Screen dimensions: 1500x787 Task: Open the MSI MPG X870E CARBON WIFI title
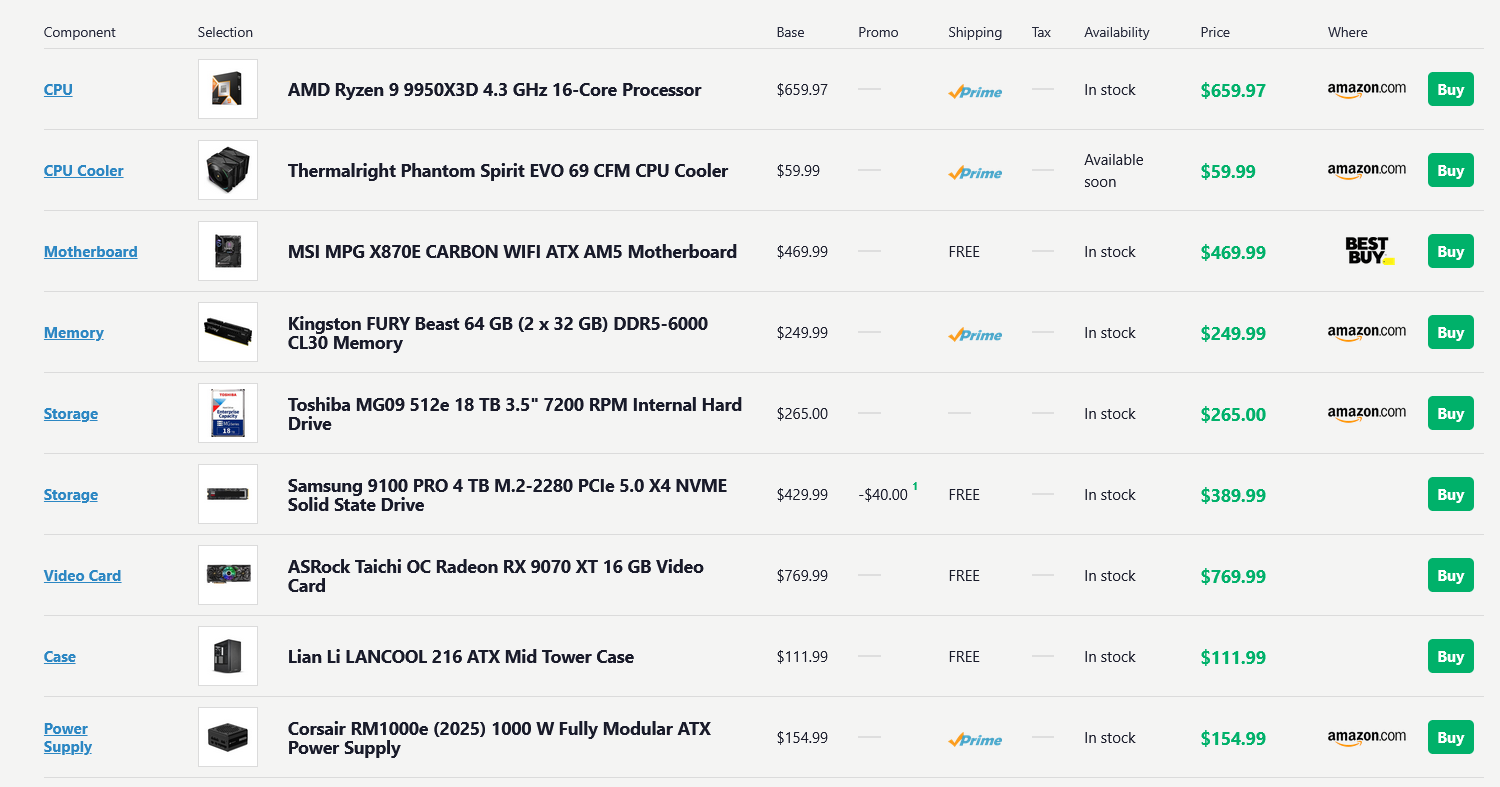tap(512, 252)
